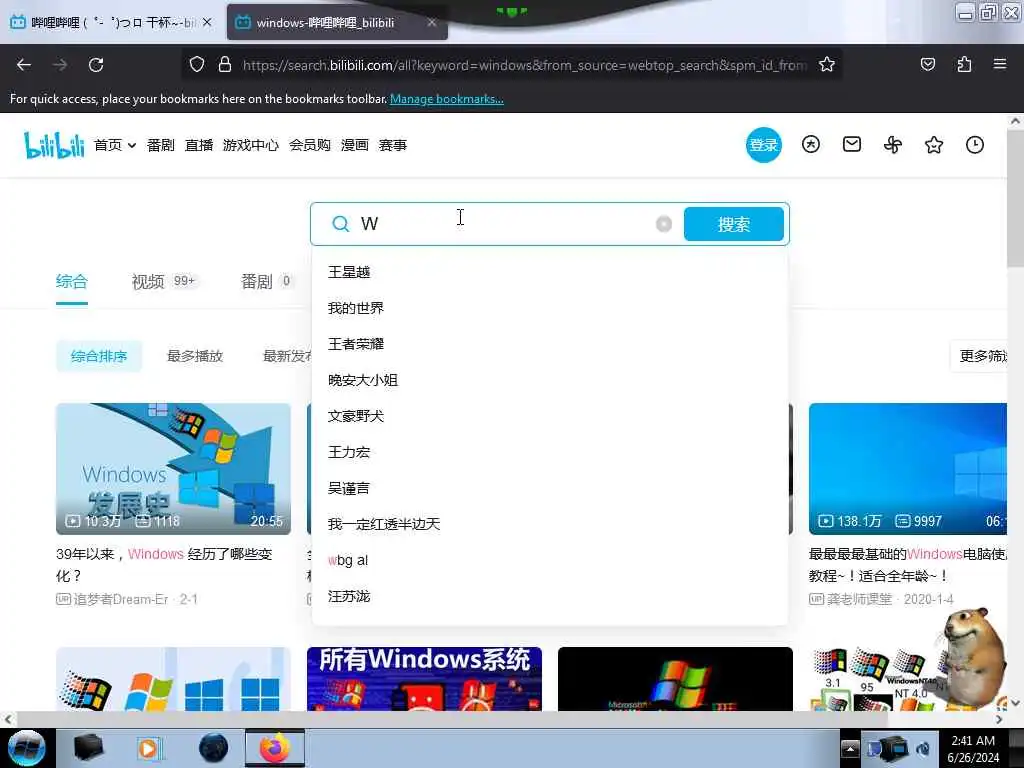This screenshot has width=1024, height=768.
Task: Open the taskbar clock 2:41 AM
Action: [973, 749]
